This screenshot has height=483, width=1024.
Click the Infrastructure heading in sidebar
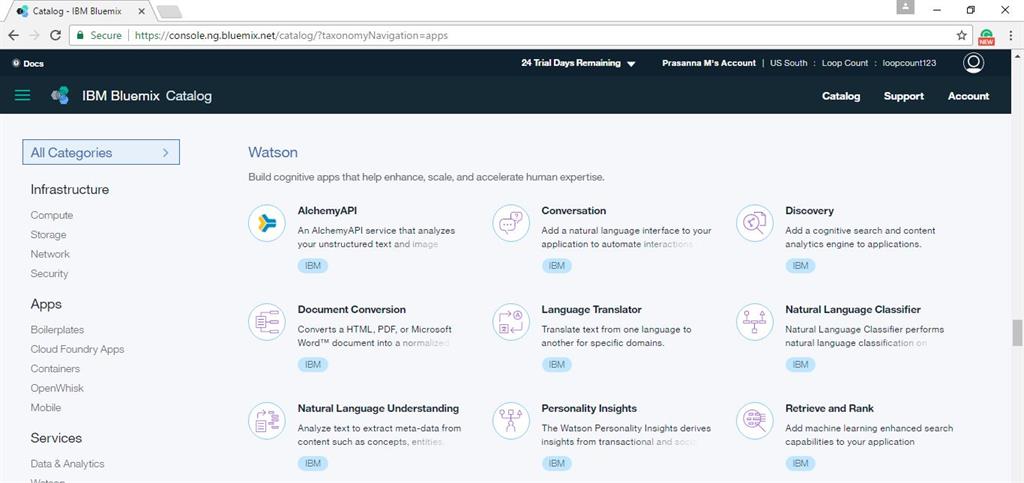point(70,189)
